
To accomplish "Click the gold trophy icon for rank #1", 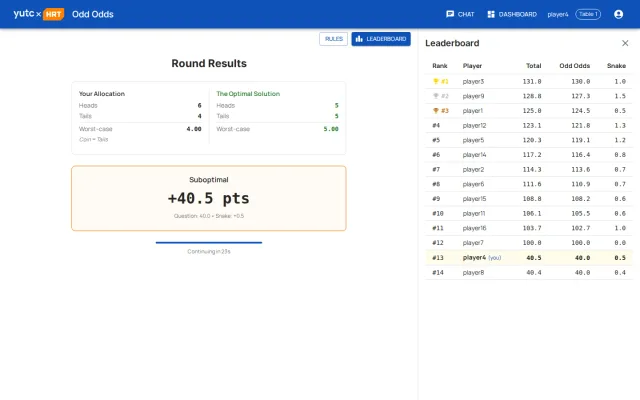I will point(436,81).
